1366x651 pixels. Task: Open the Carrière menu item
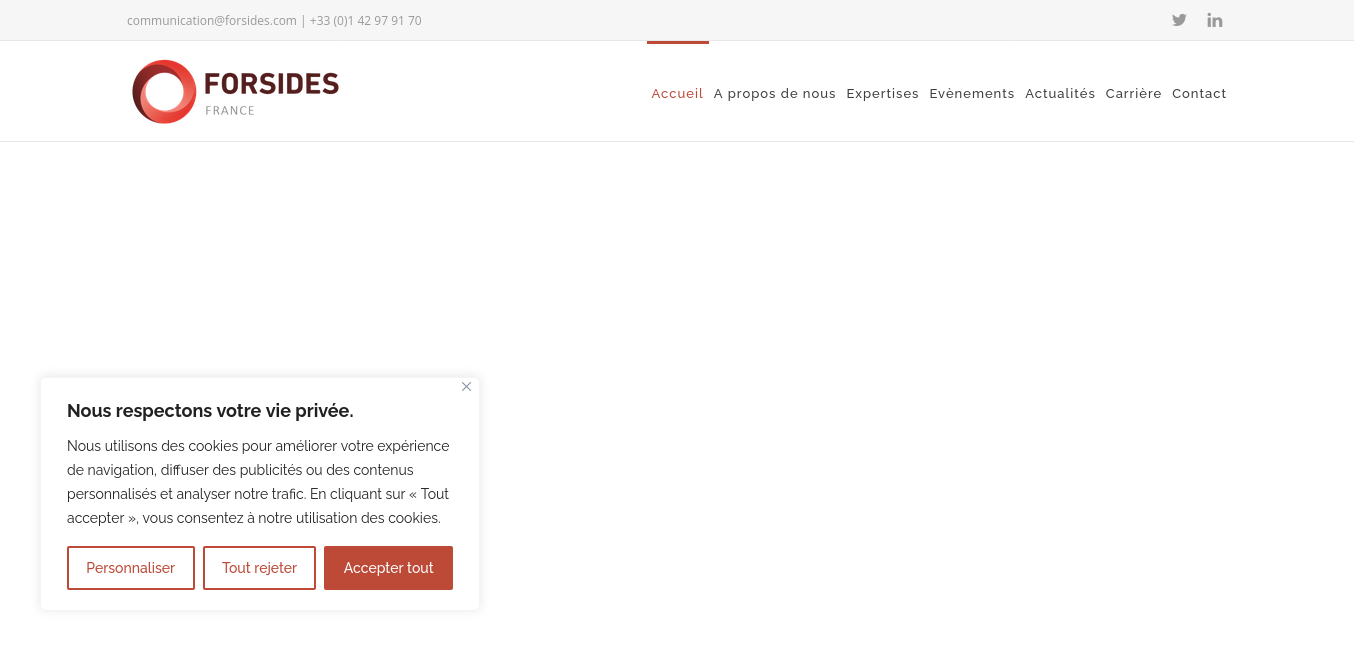coord(1133,94)
